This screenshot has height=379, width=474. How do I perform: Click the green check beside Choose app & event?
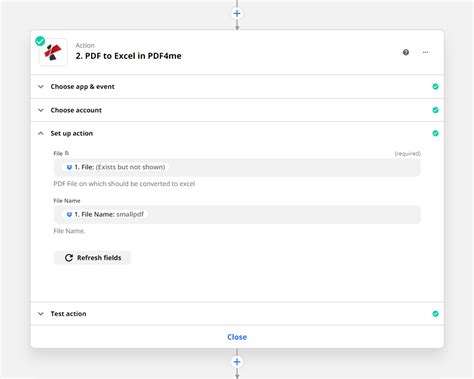coord(435,87)
